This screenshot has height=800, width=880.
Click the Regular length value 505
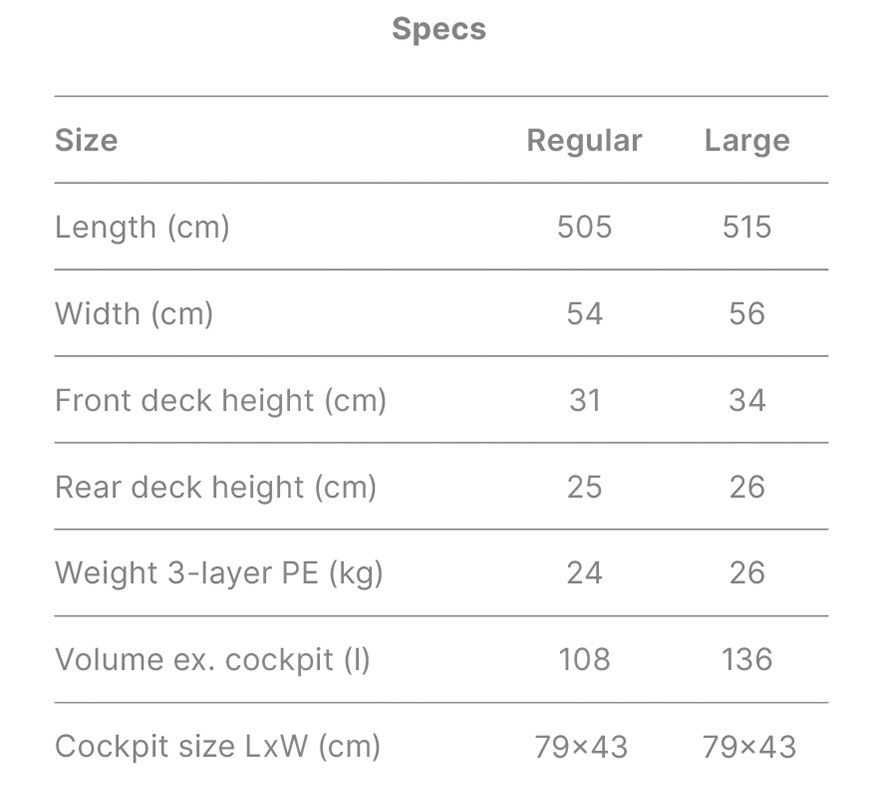[584, 227]
